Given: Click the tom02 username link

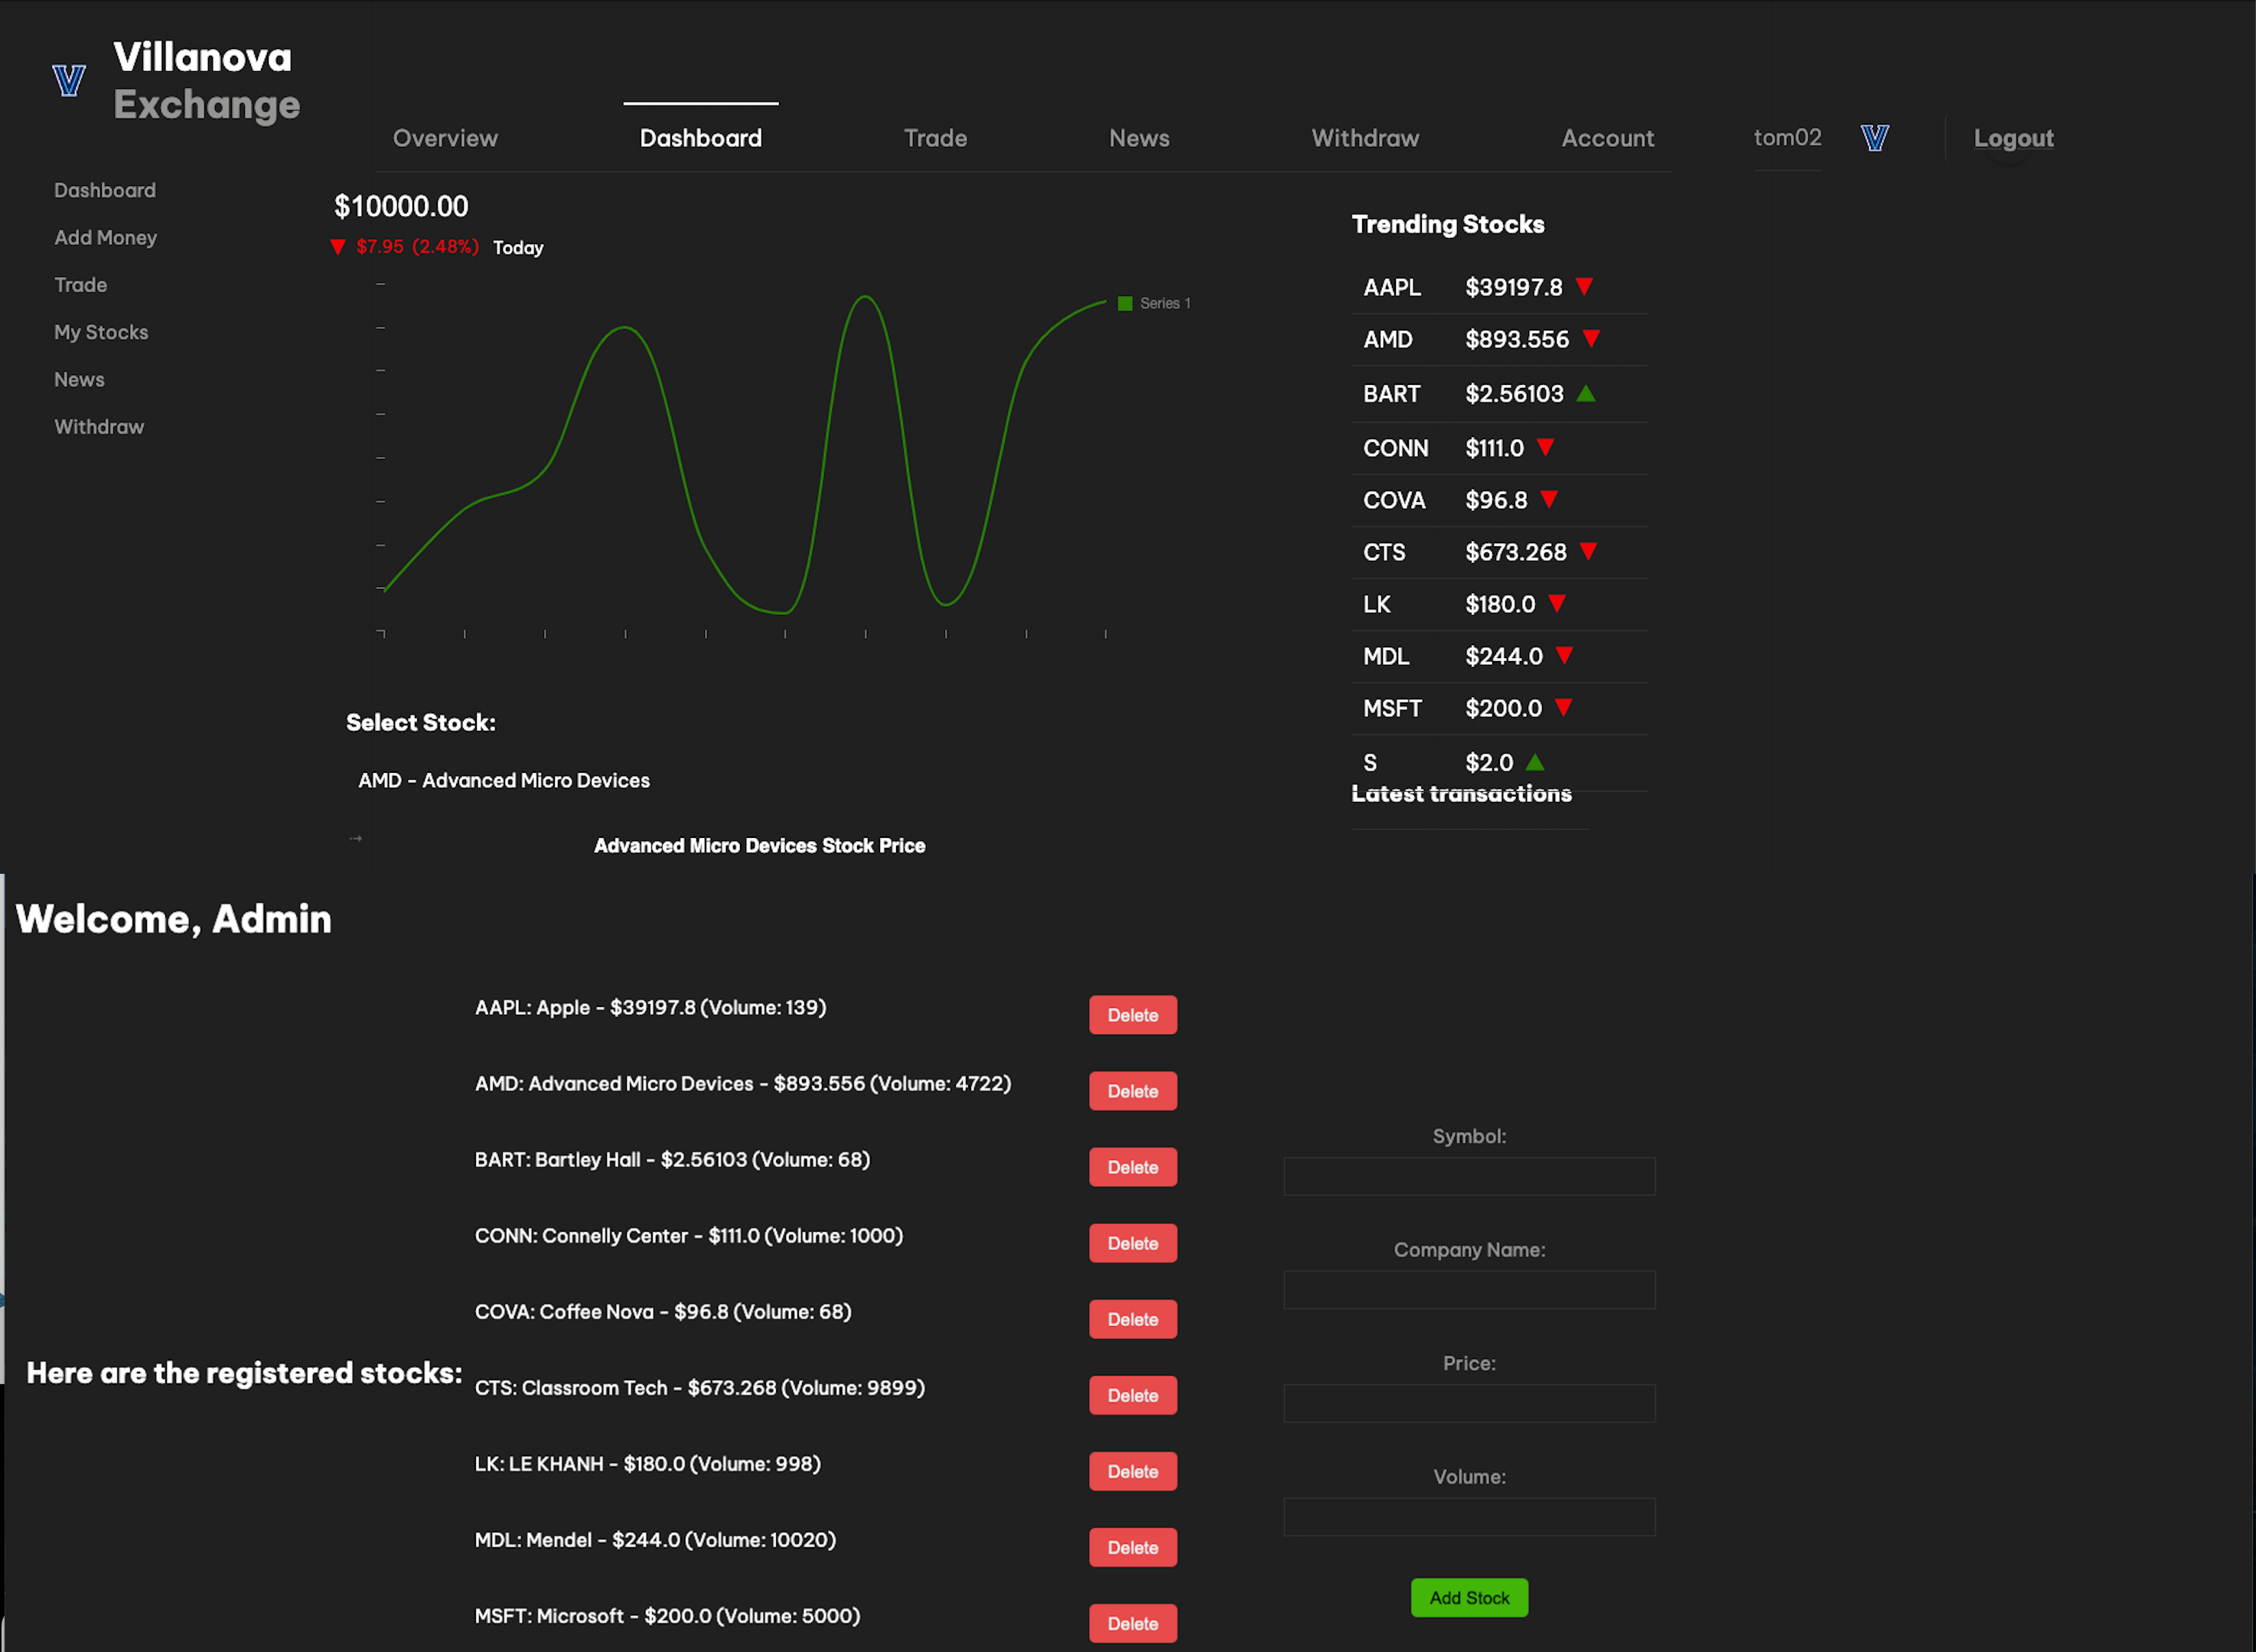Looking at the screenshot, I should pos(1788,138).
